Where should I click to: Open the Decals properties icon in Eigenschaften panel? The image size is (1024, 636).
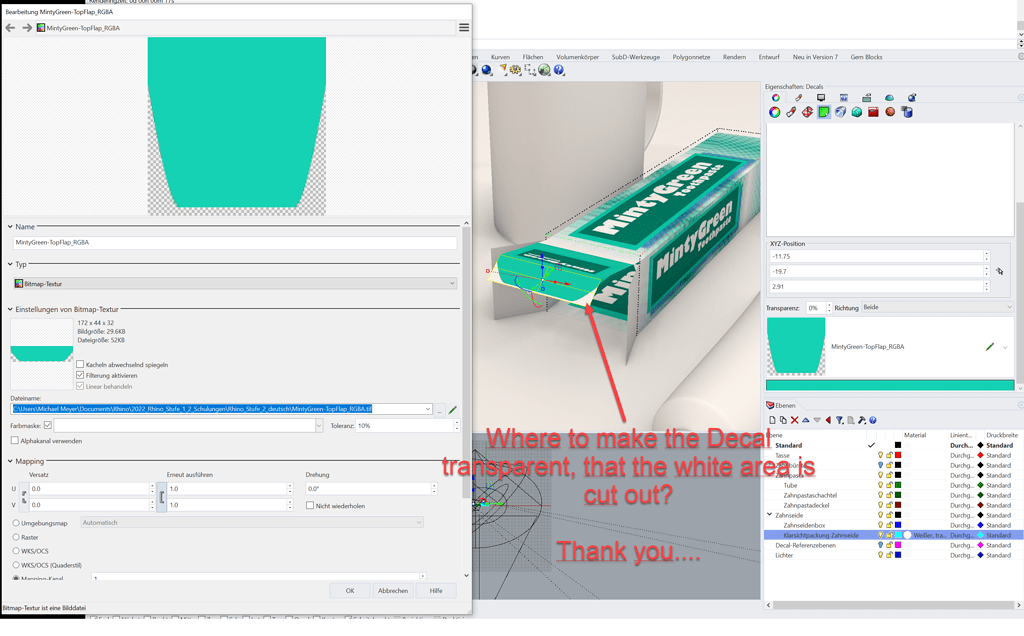coord(822,112)
